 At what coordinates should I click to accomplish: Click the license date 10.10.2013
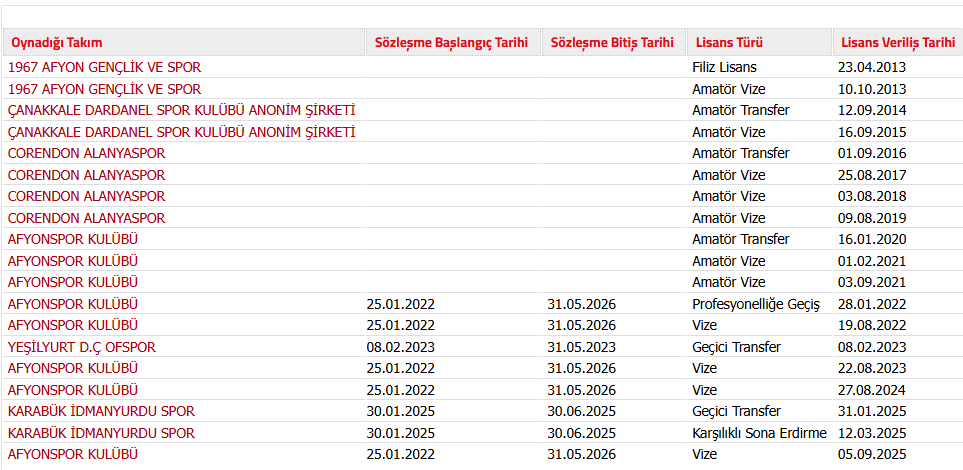pos(872,89)
